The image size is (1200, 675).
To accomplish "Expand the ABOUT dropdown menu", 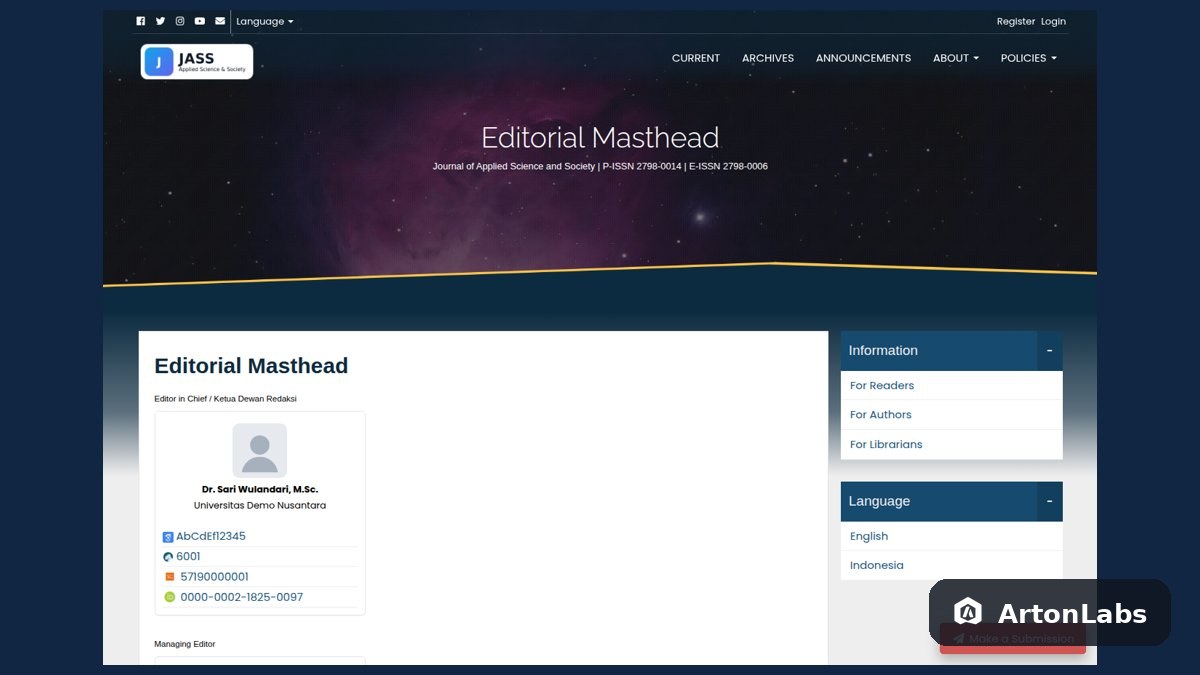I will pyautogui.click(x=956, y=58).
